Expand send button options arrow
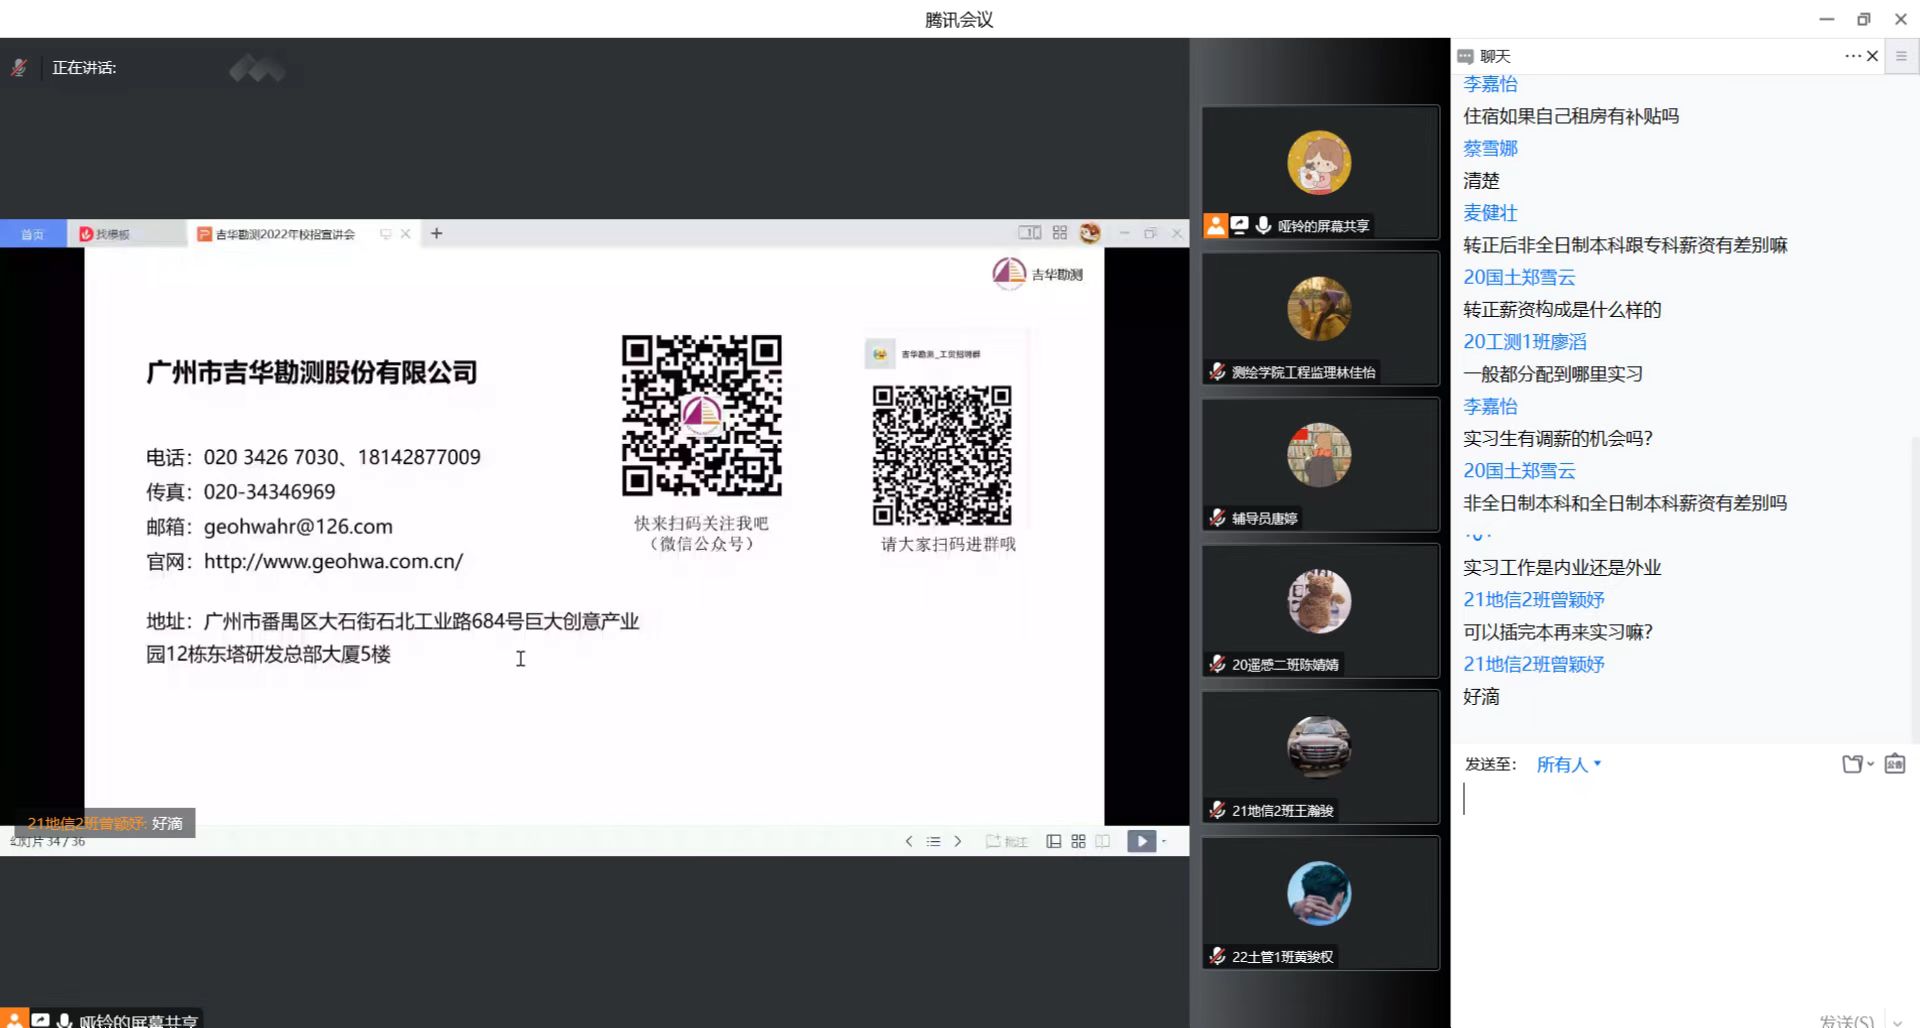Screen dimensions: 1920x1028 1897,1021
